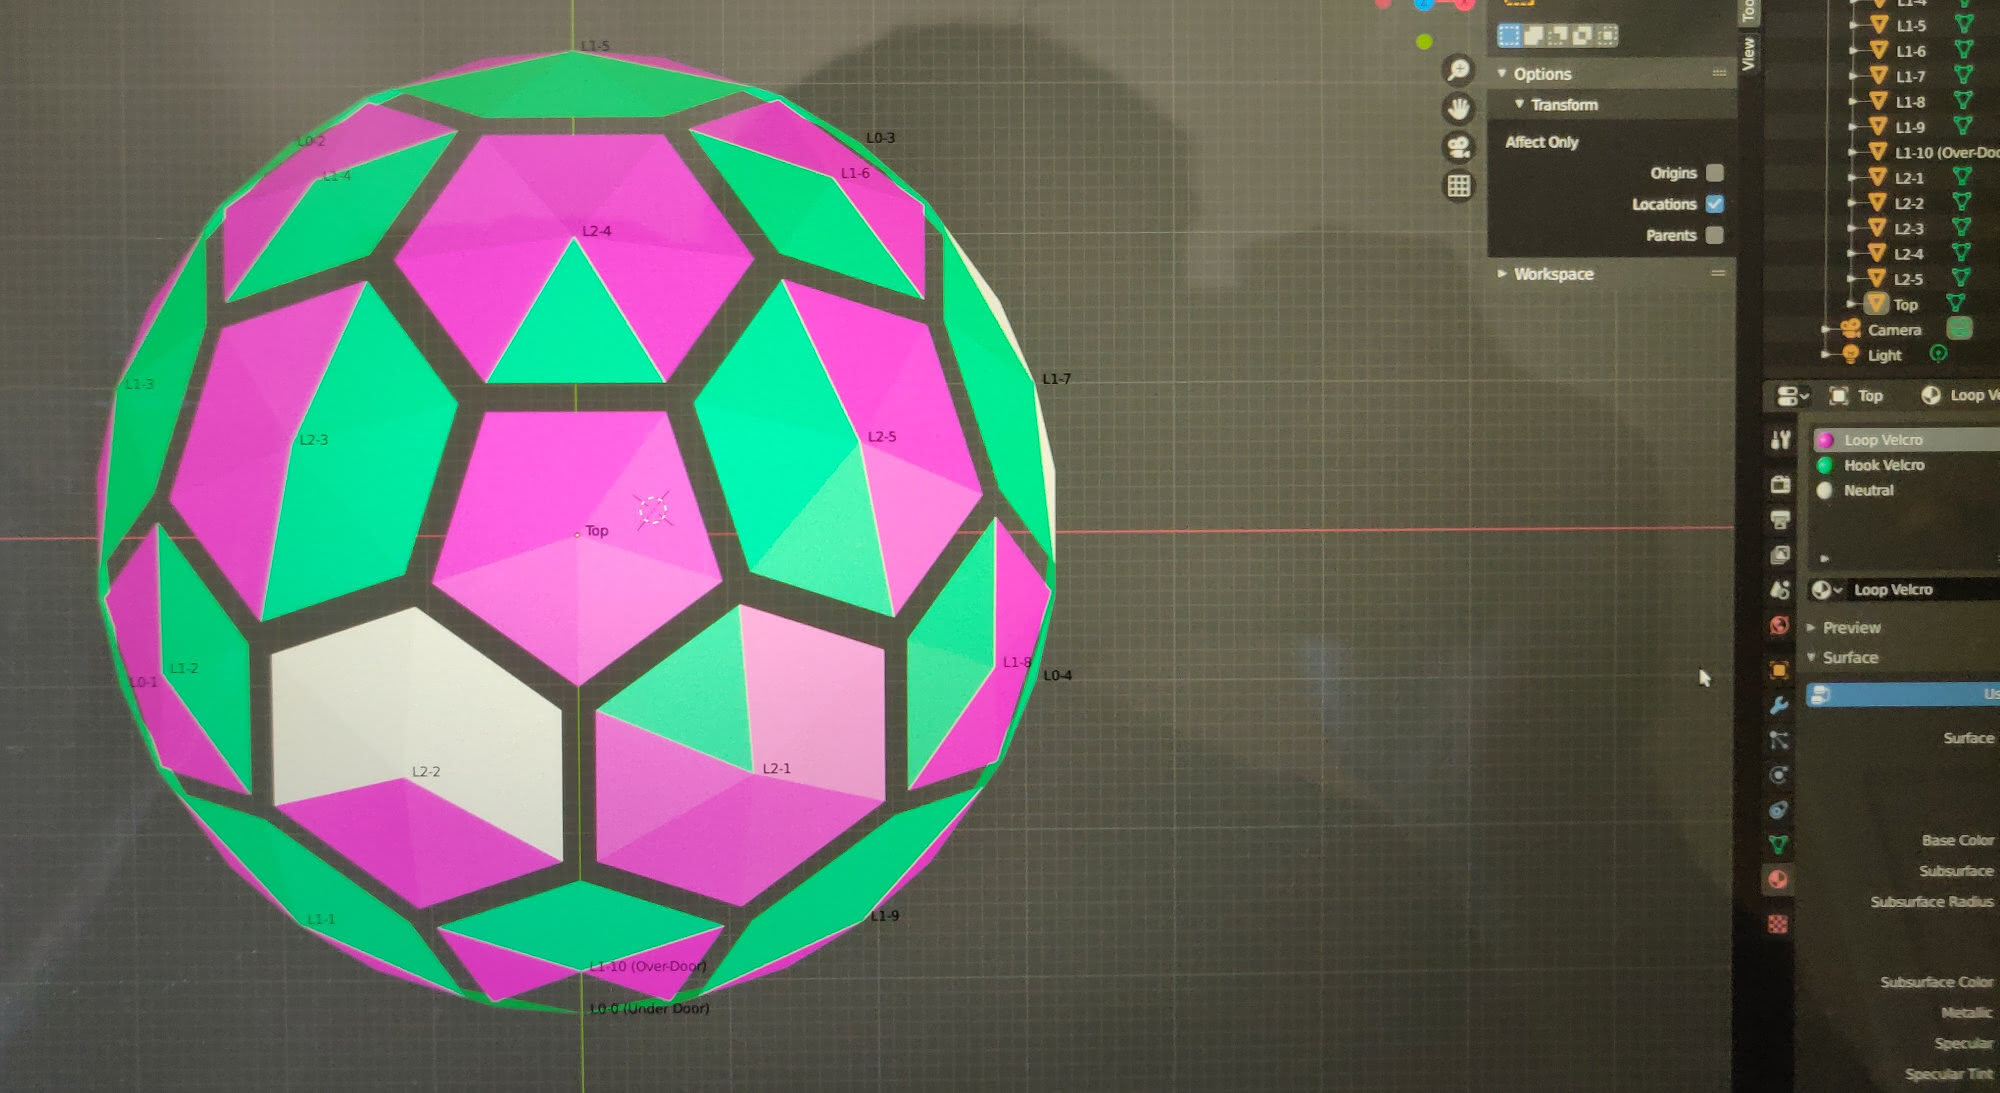Click the light data icon in Light row
The height and width of the screenshot is (1093, 2000).
1938,353
